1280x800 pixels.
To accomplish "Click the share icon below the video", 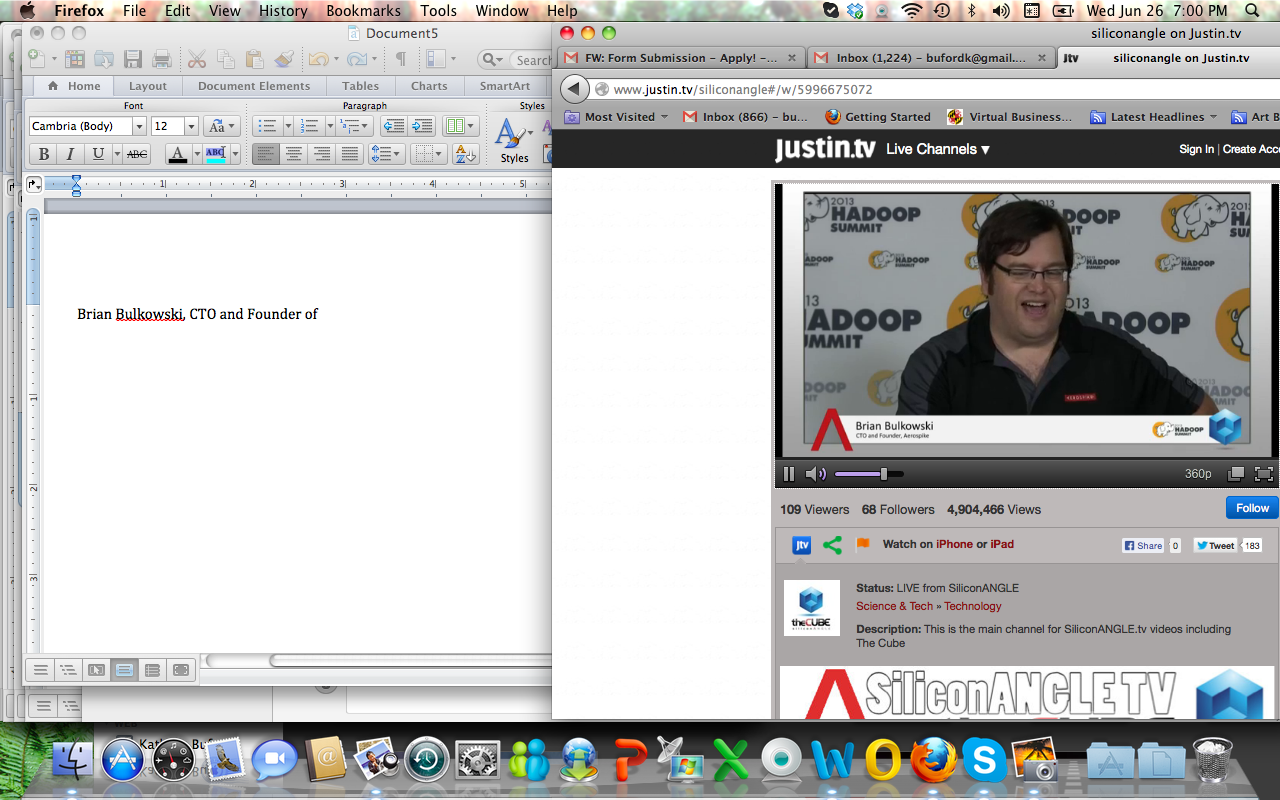I will (832, 545).
